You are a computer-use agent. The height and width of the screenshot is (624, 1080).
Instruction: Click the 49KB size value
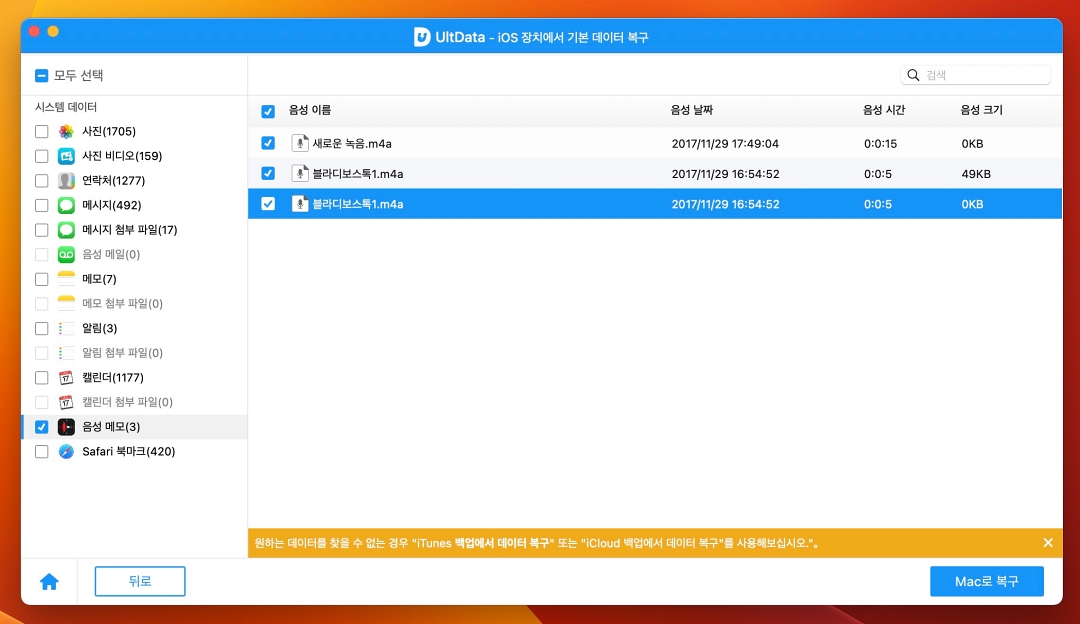point(976,174)
